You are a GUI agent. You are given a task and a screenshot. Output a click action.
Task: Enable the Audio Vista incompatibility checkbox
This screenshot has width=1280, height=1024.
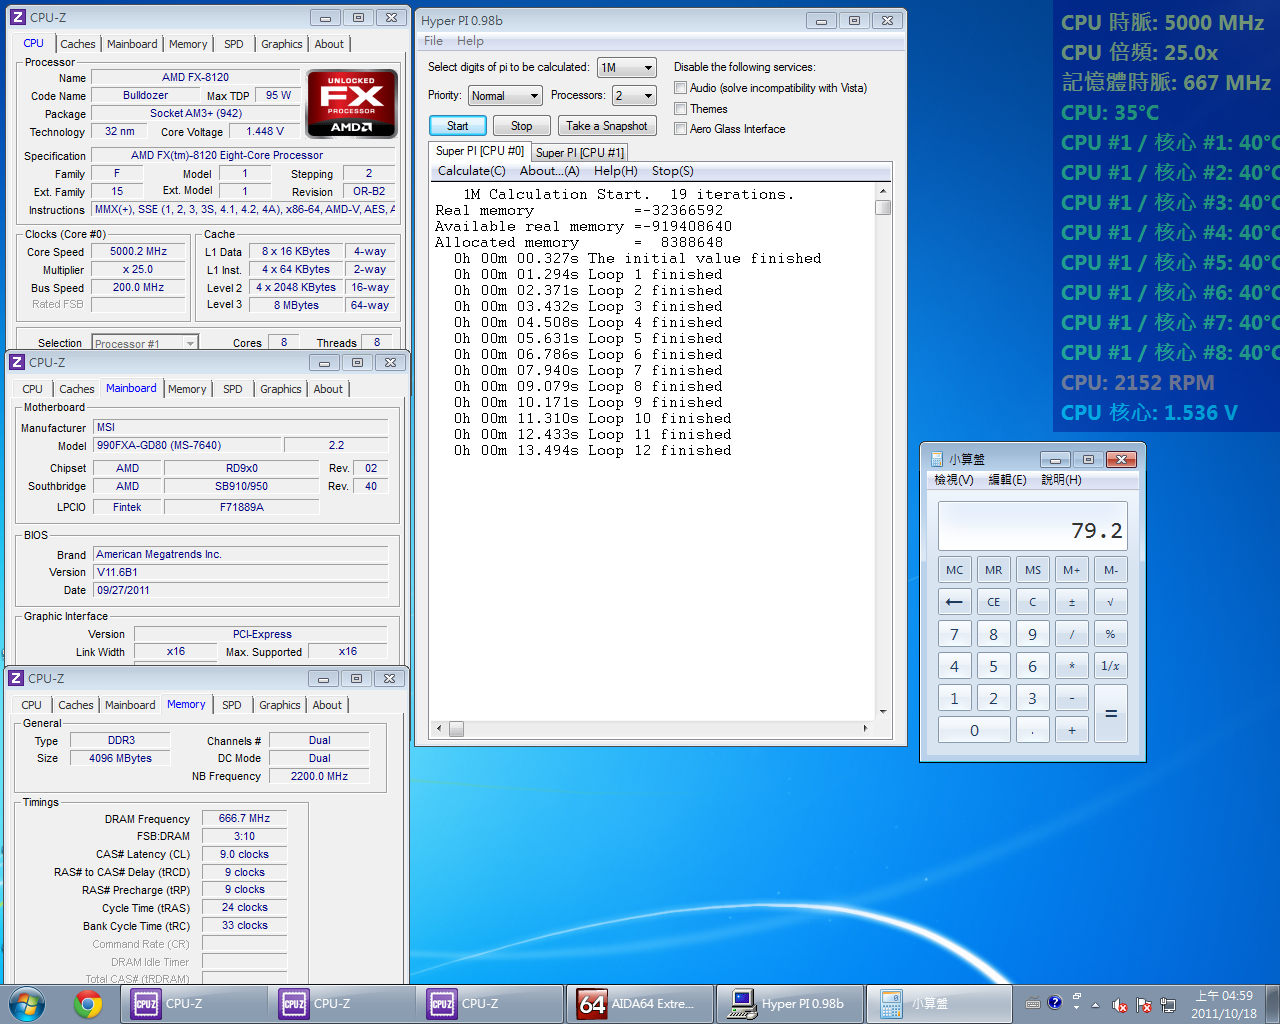(x=680, y=88)
